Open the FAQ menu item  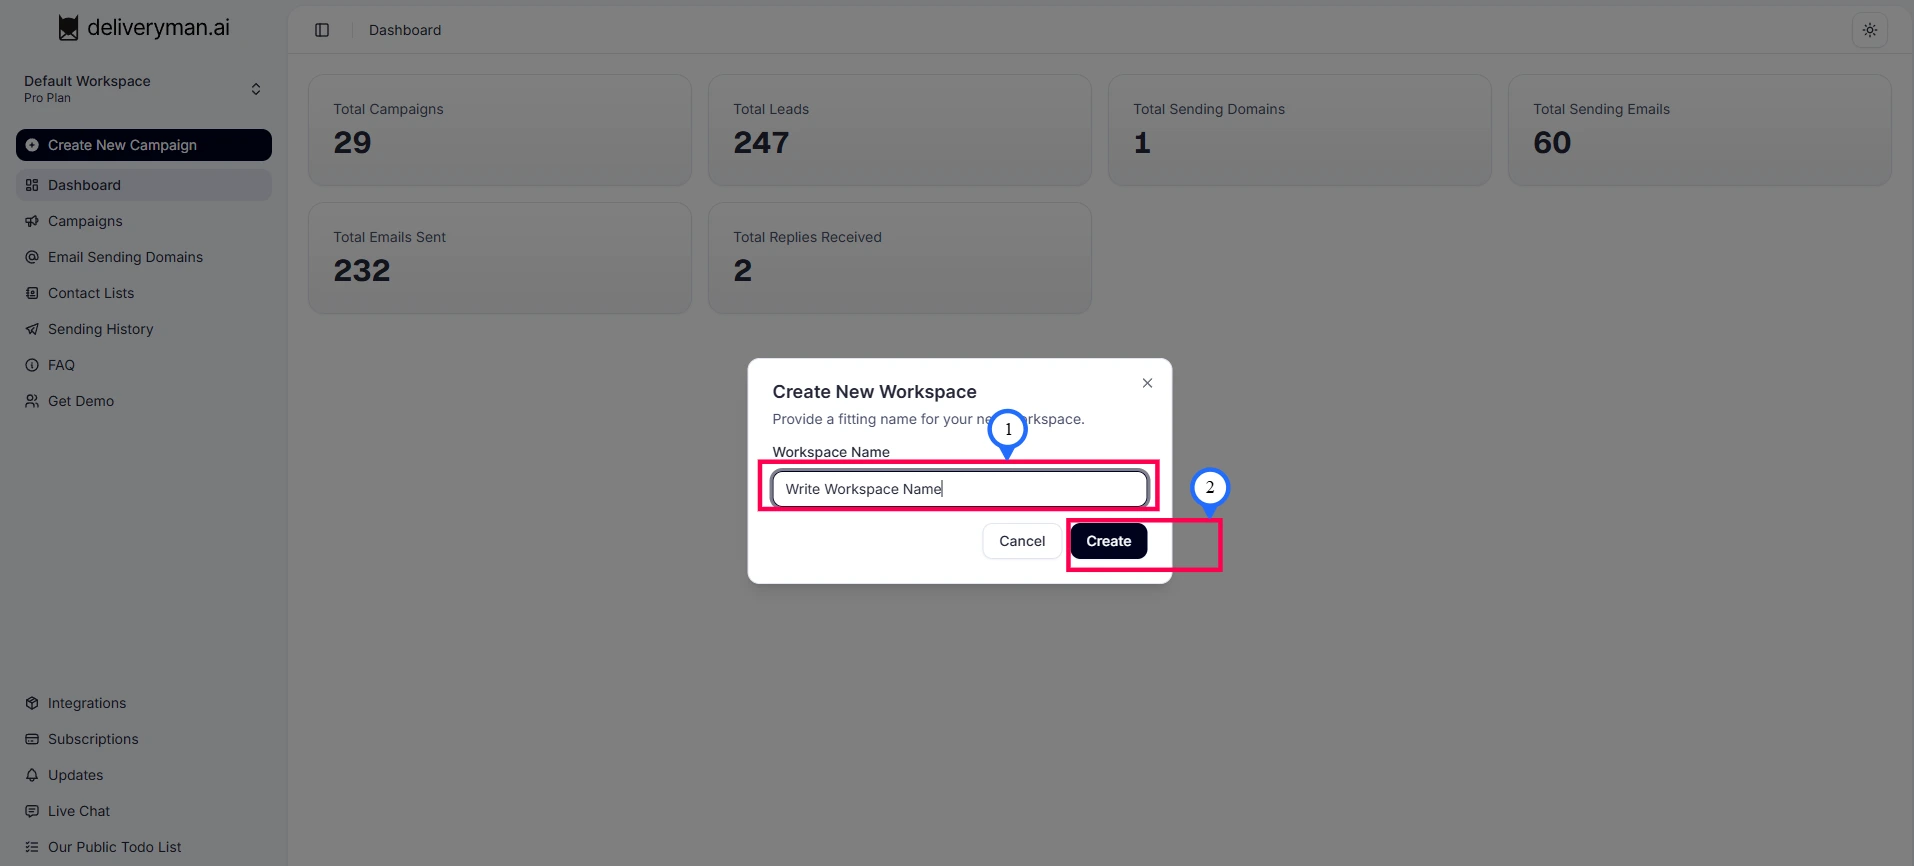[61, 365]
